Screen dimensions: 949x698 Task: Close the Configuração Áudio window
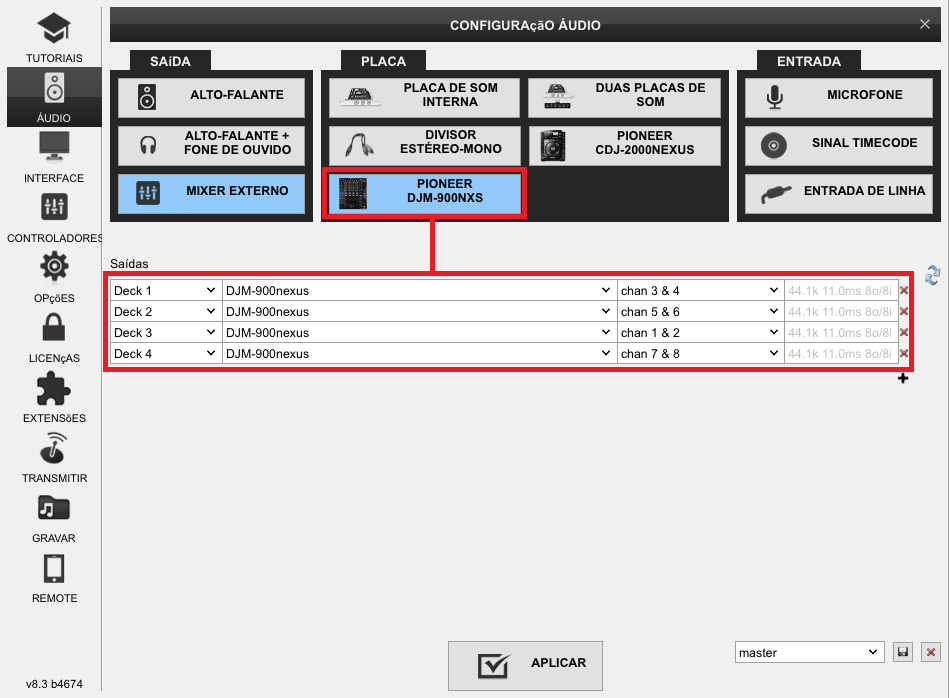(x=924, y=24)
